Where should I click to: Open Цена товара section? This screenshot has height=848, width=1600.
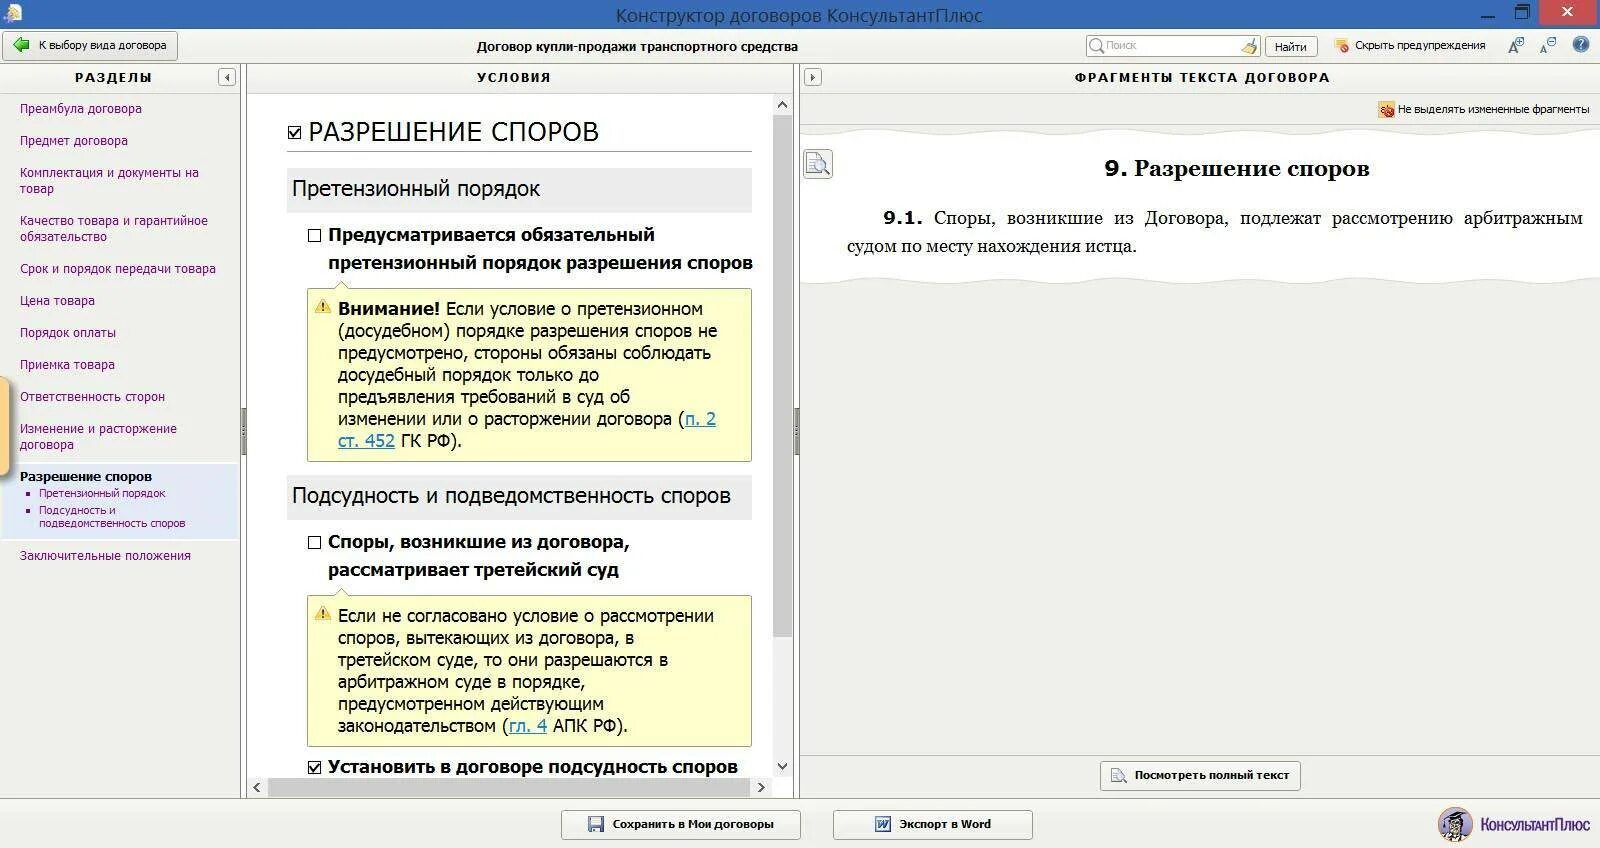point(57,301)
